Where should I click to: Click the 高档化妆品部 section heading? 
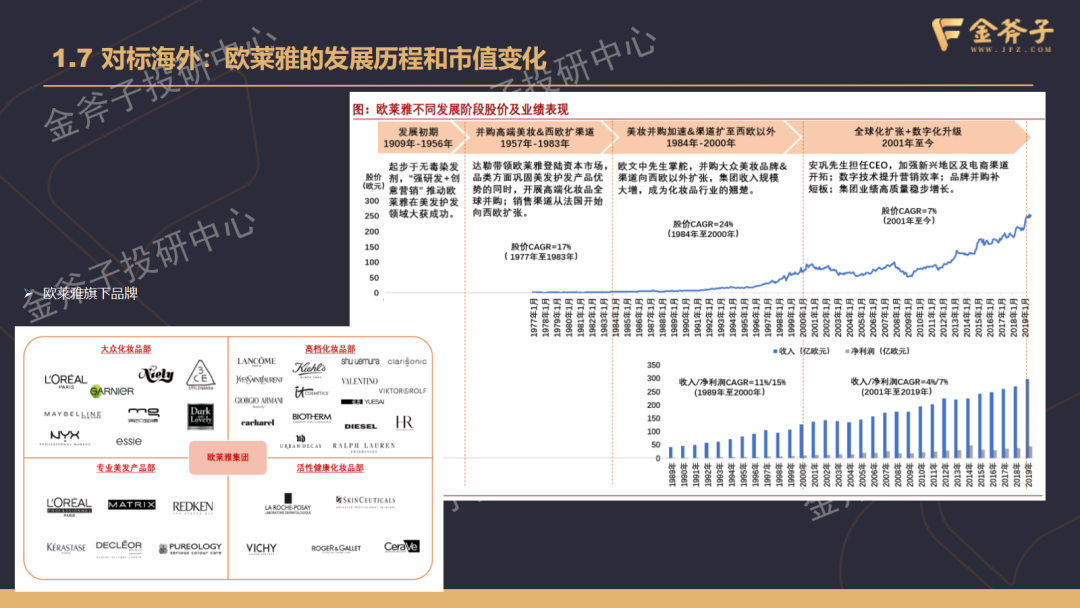pyautogui.click(x=330, y=349)
